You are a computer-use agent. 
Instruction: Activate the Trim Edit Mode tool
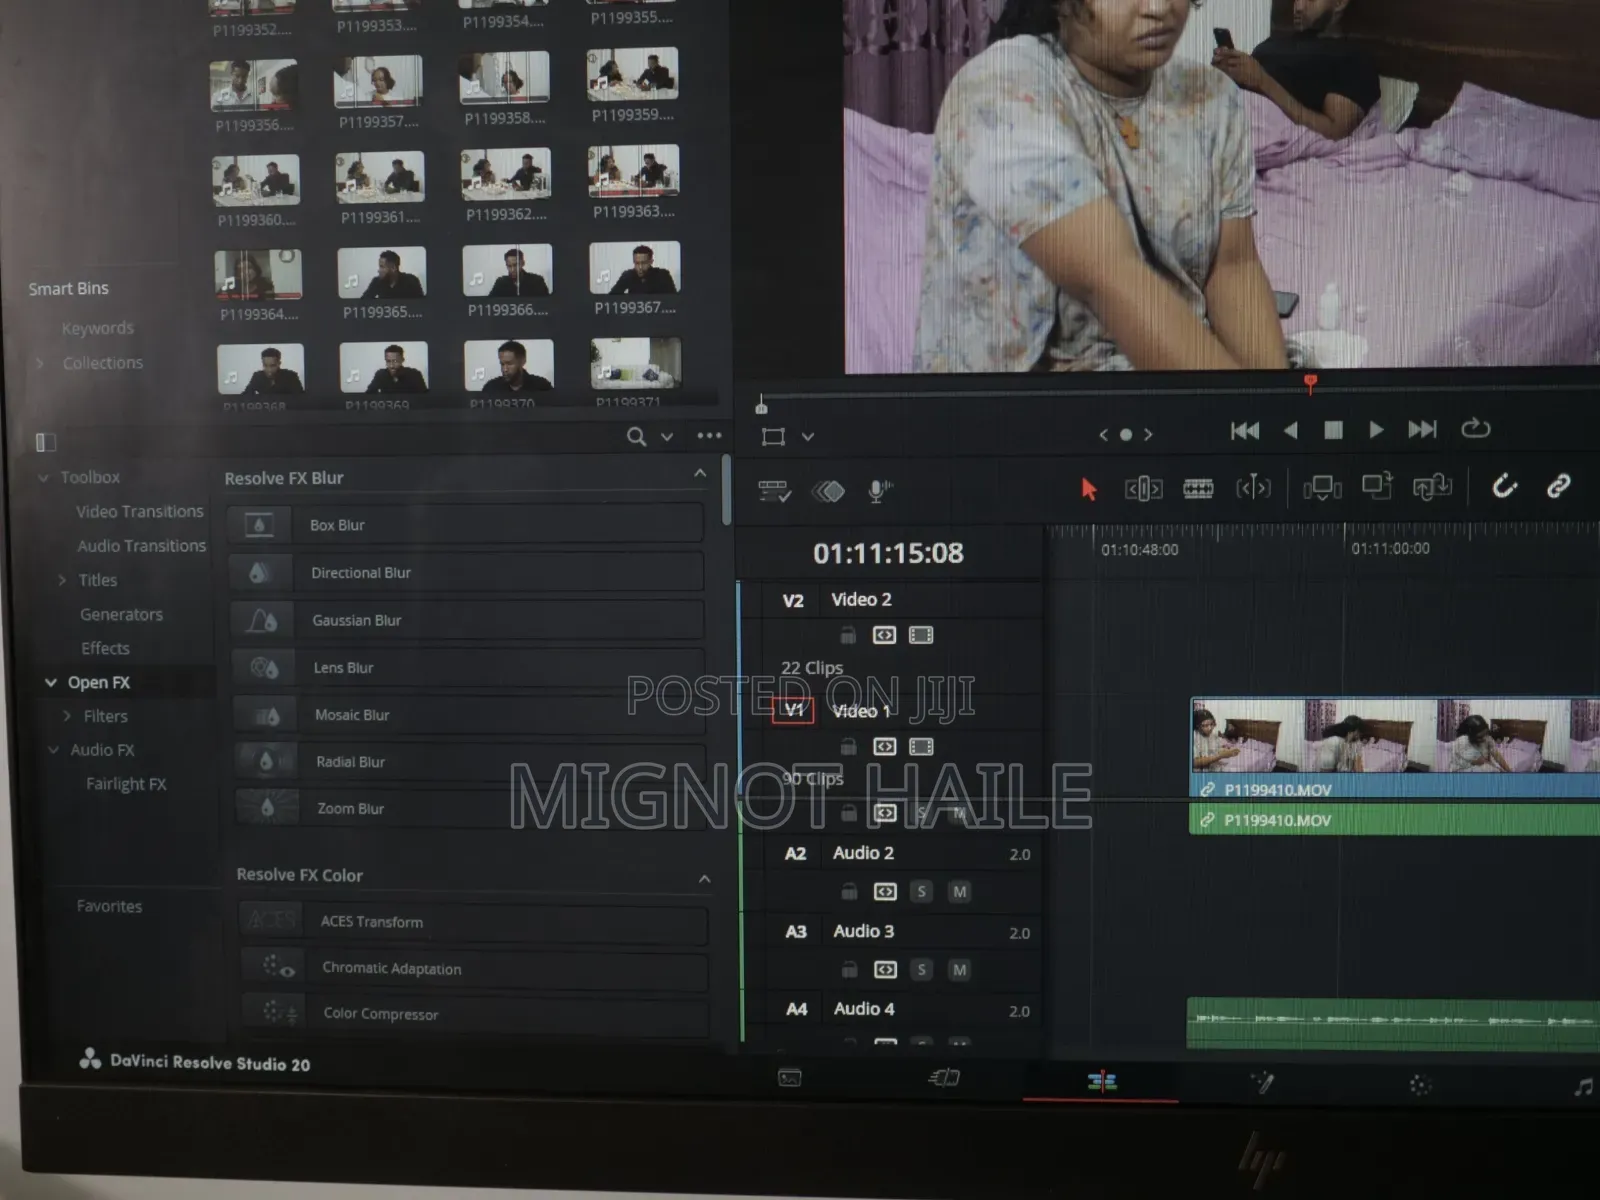coord(1143,489)
